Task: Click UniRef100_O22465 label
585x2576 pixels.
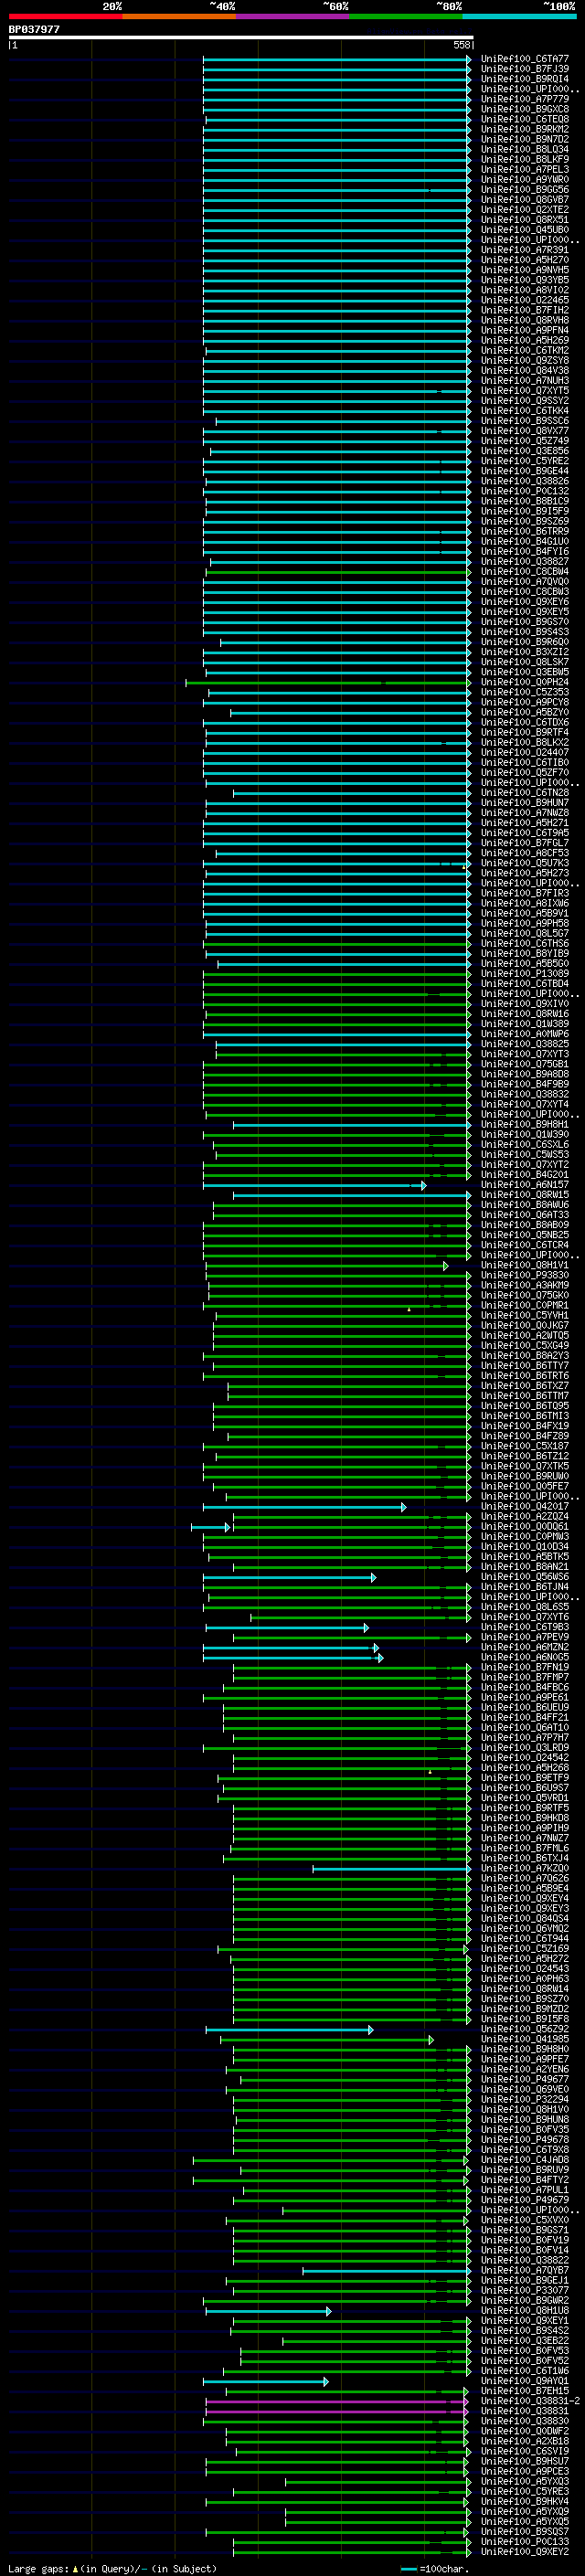Action: [524, 300]
